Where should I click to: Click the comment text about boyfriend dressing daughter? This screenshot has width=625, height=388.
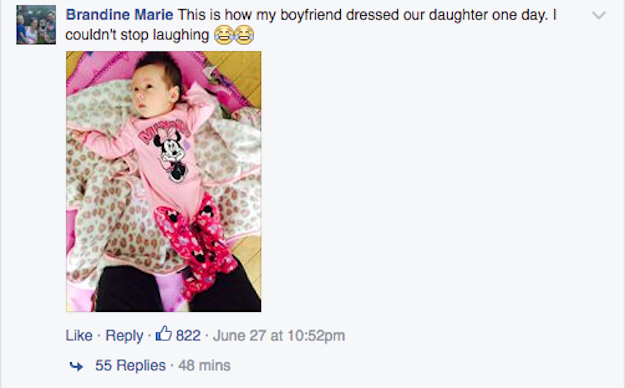pos(311,25)
